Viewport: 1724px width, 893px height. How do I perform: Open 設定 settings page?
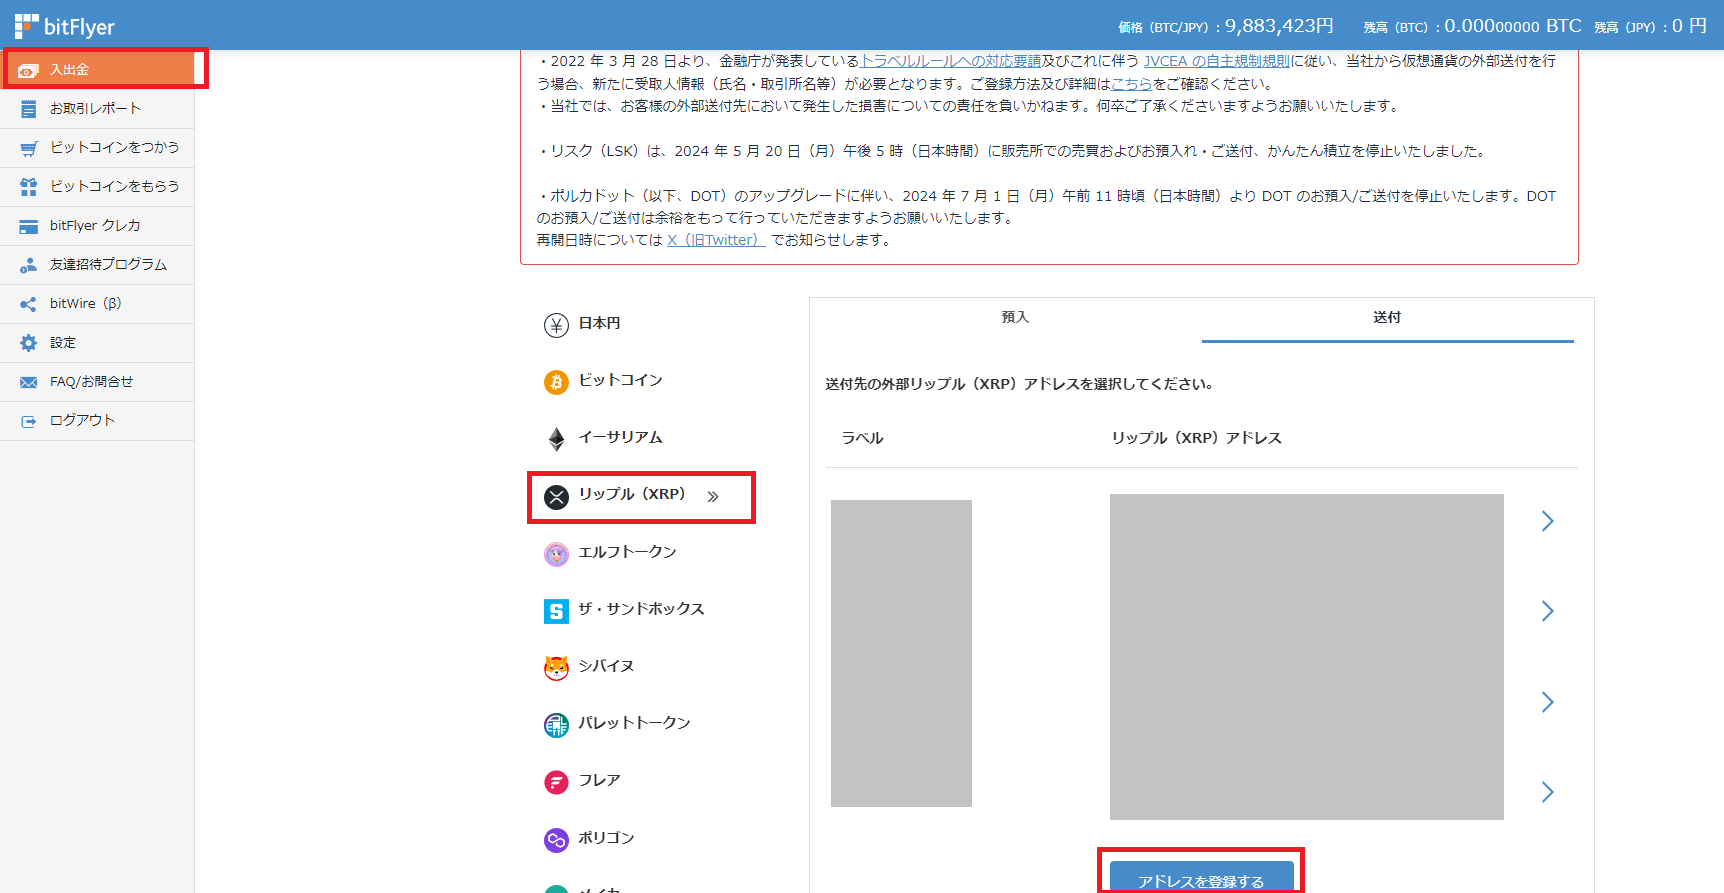tap(97, 342)
